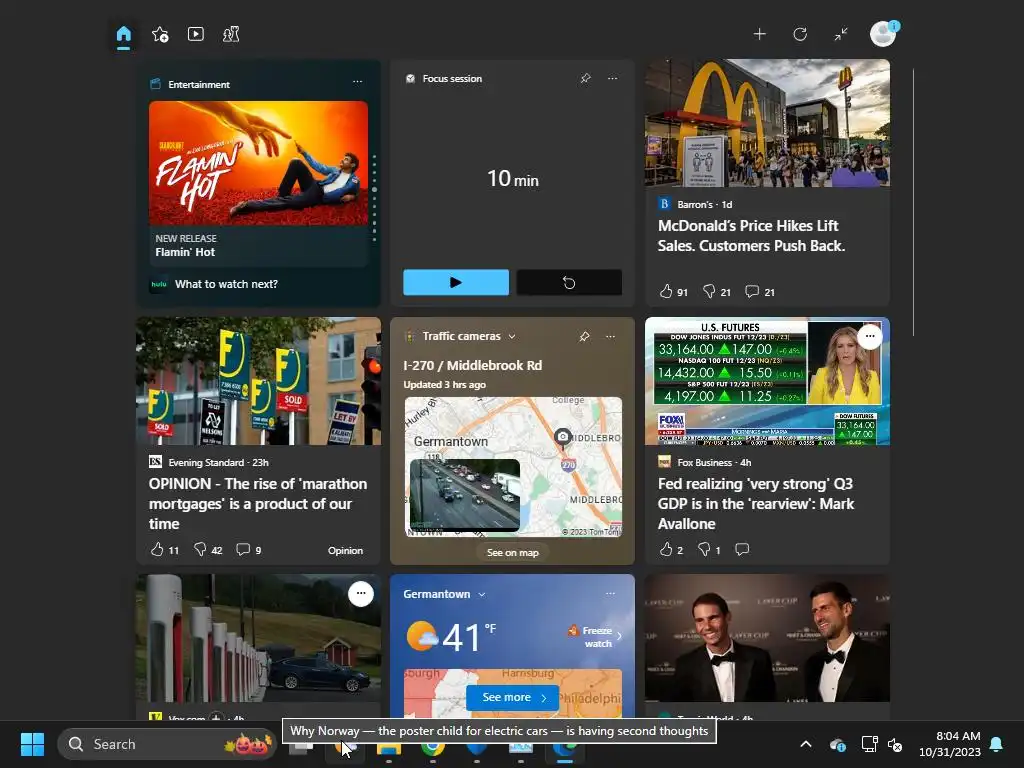This screenshot has height=768, width=1024.
Task: Click the See on map button
Action: 513,552
